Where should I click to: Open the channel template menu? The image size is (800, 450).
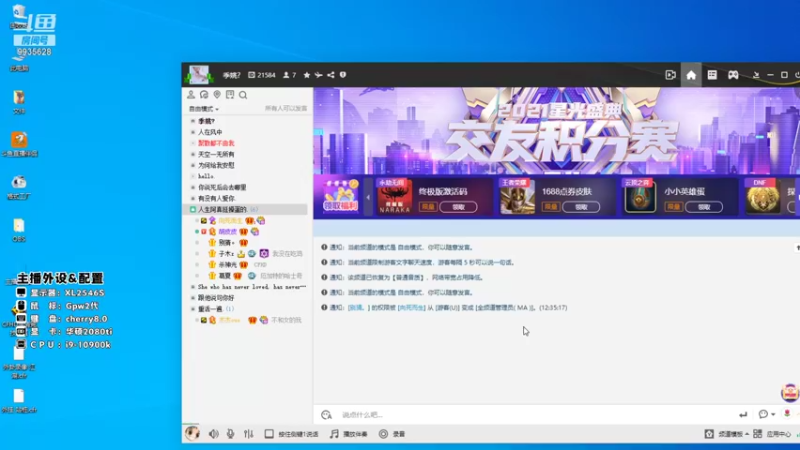pos(728,434)
